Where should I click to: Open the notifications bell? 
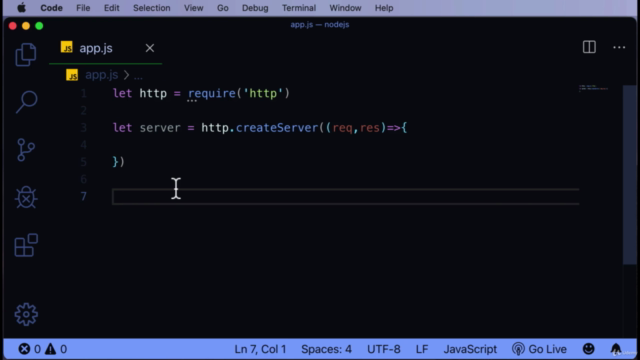tap(616, 349)
